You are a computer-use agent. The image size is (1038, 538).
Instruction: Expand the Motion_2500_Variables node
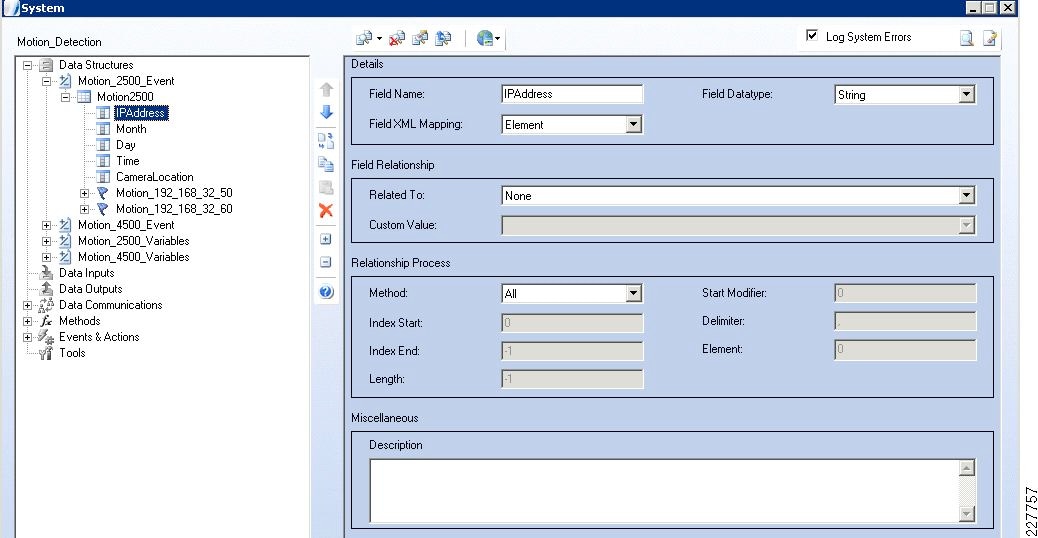tap(46, 242)
